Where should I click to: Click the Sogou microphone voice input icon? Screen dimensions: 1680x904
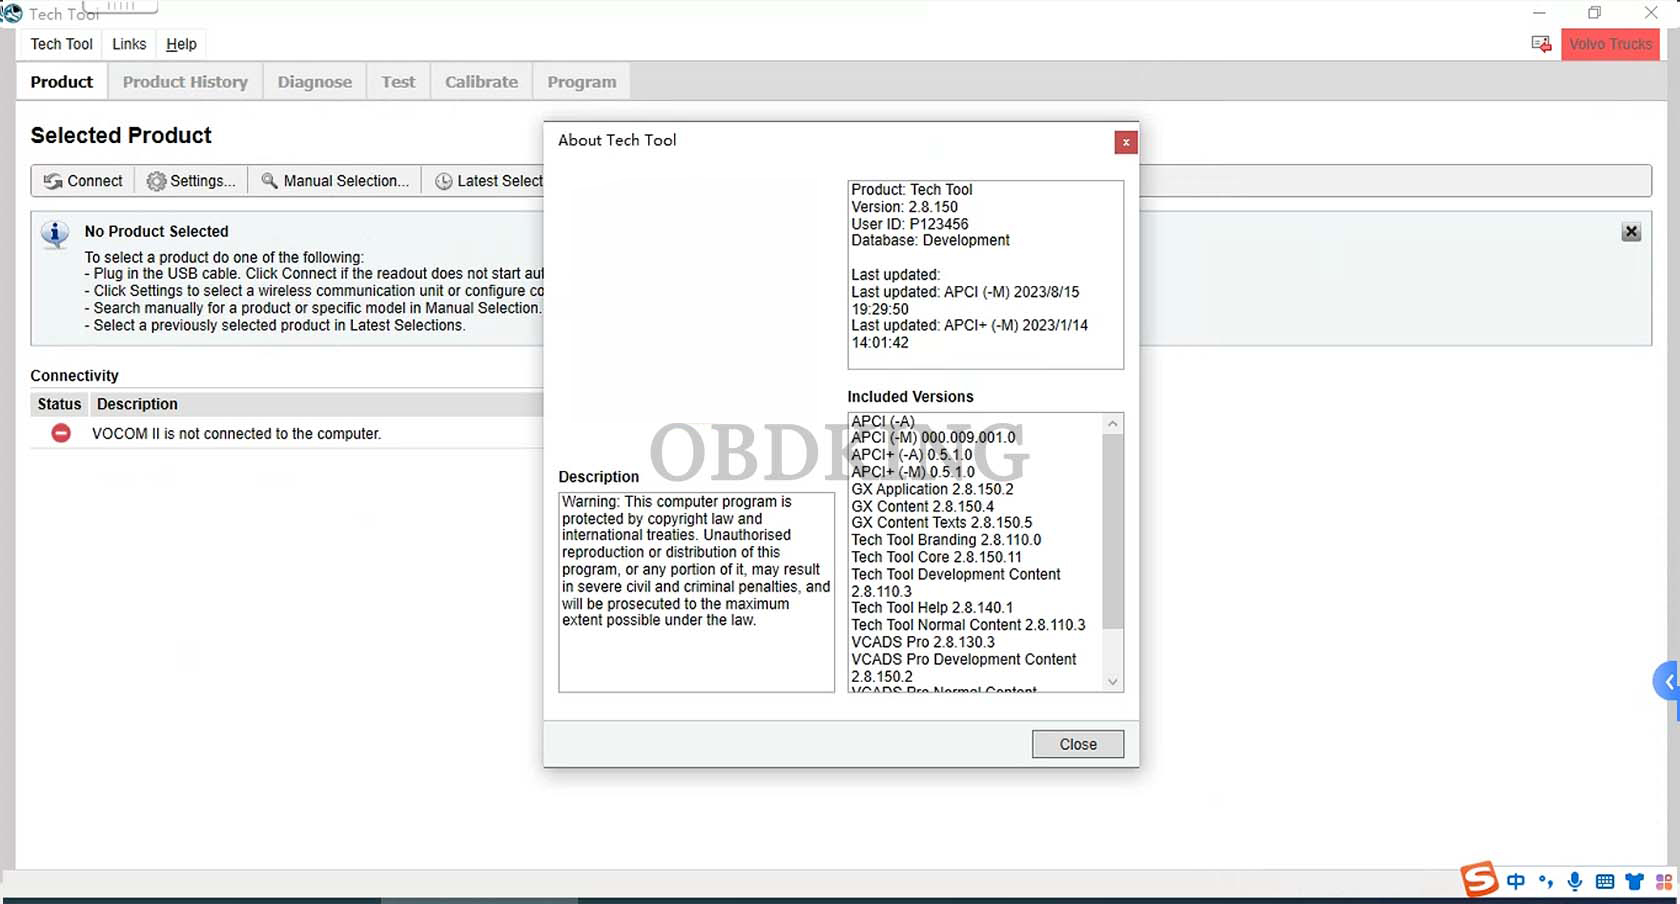coord(1575,881)
